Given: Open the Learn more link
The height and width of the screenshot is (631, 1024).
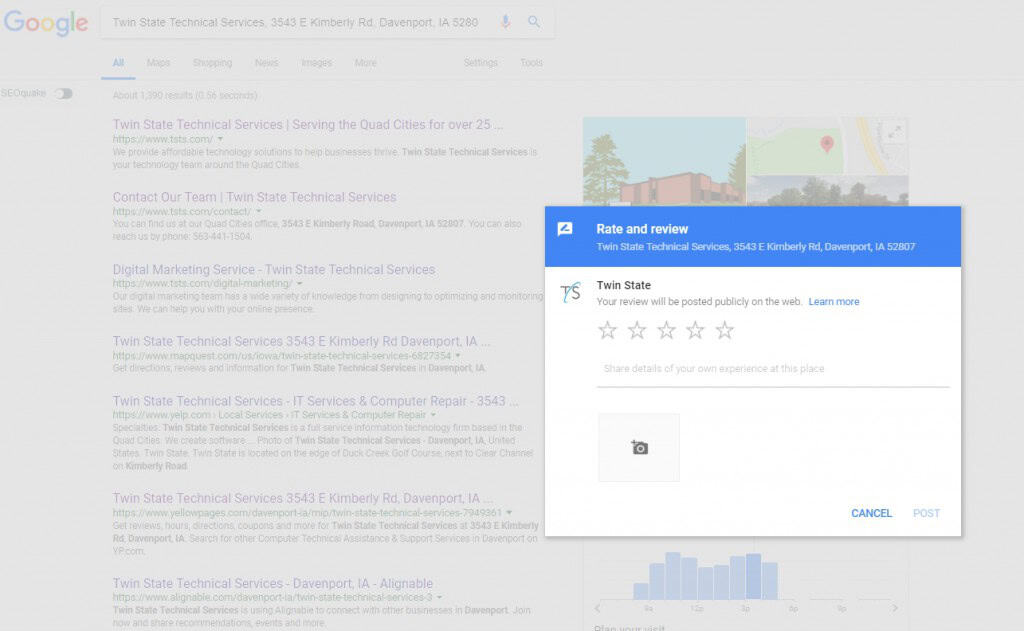Looking at the screenshot, I should click(x=834, y=302).
